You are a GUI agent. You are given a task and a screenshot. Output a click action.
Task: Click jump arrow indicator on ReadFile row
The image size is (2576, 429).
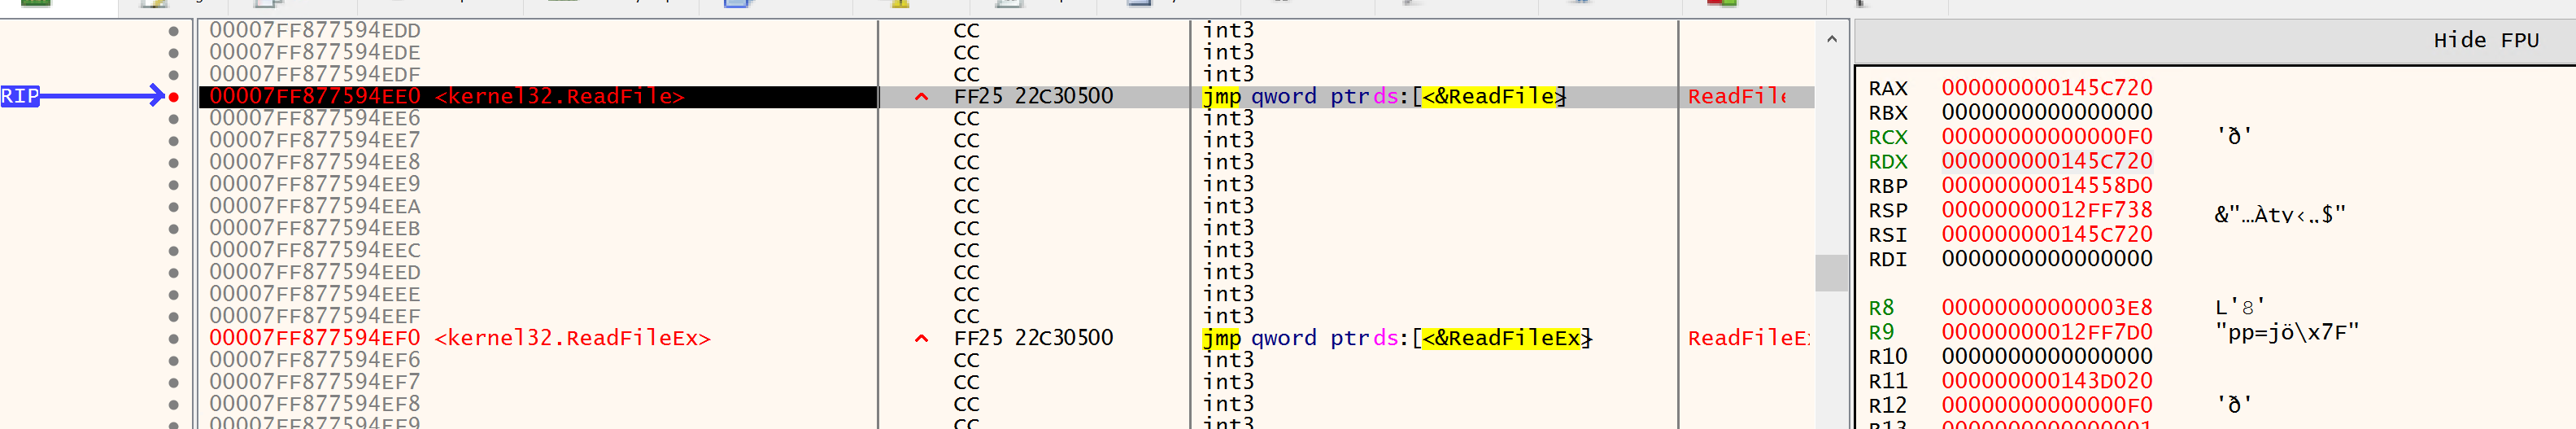tap(921, 97)
